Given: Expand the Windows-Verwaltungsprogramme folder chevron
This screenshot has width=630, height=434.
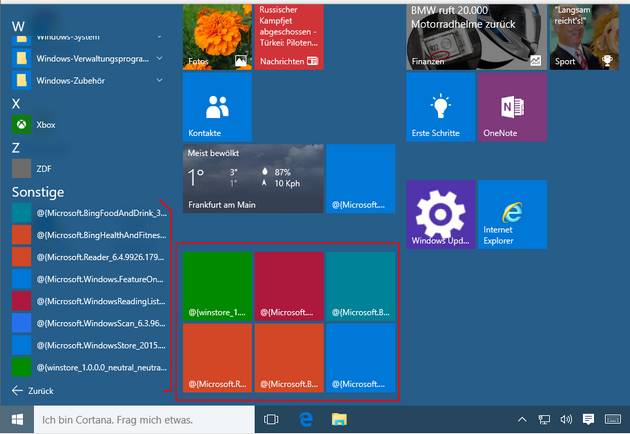Looking at the screenshot, I should 160,58.
